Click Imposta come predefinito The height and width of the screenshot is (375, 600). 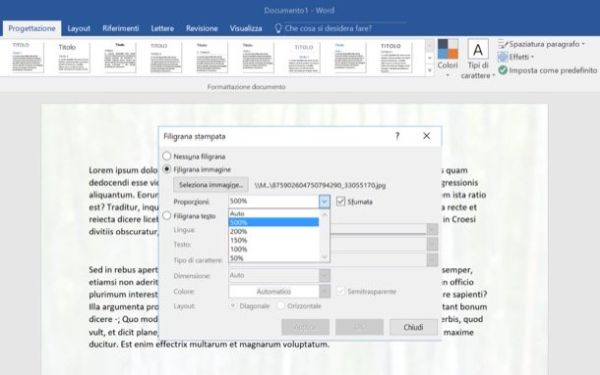click(547, 70)
